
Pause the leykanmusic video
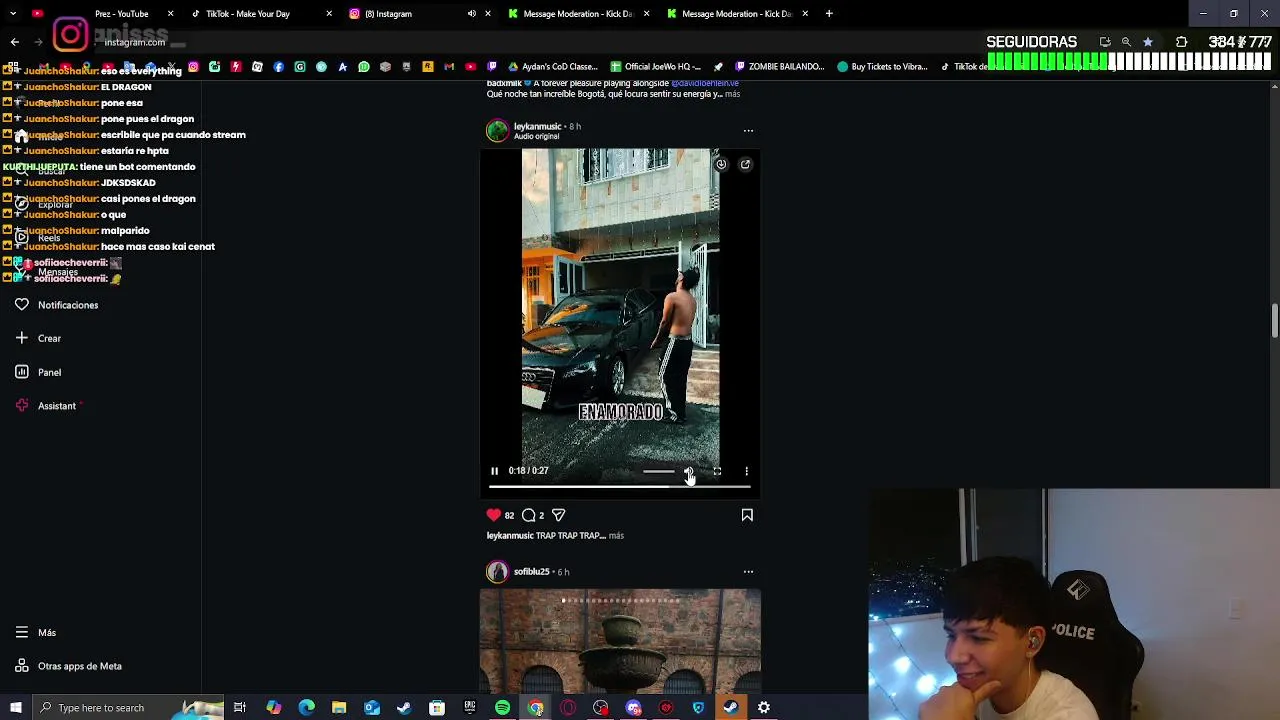tap(494, 470)
